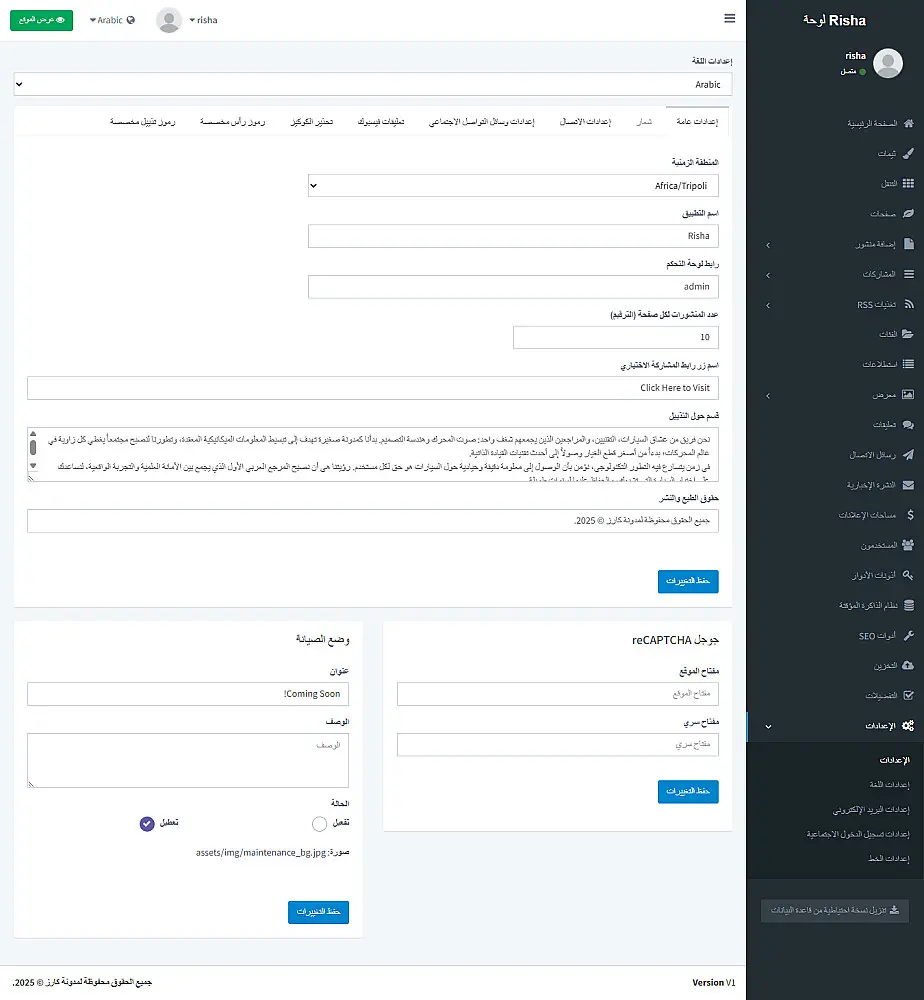Screen dimensions: 924x1000
Task: Open the Africa/Tripoli timezone dropdown
Action: [x=513, y=185]
